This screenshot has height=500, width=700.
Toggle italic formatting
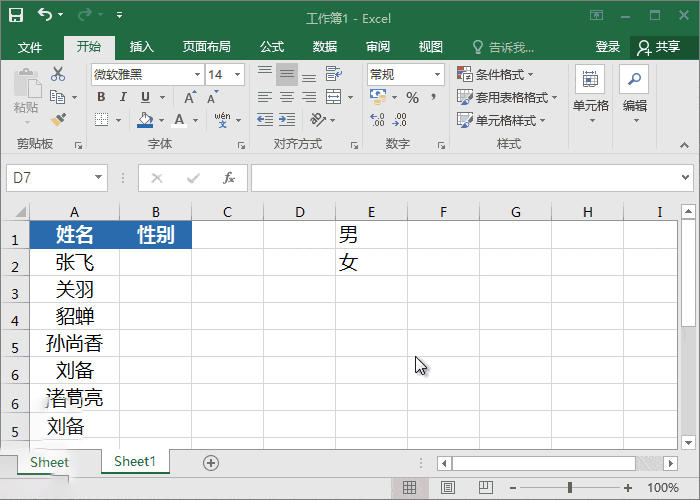click(123, 97)
